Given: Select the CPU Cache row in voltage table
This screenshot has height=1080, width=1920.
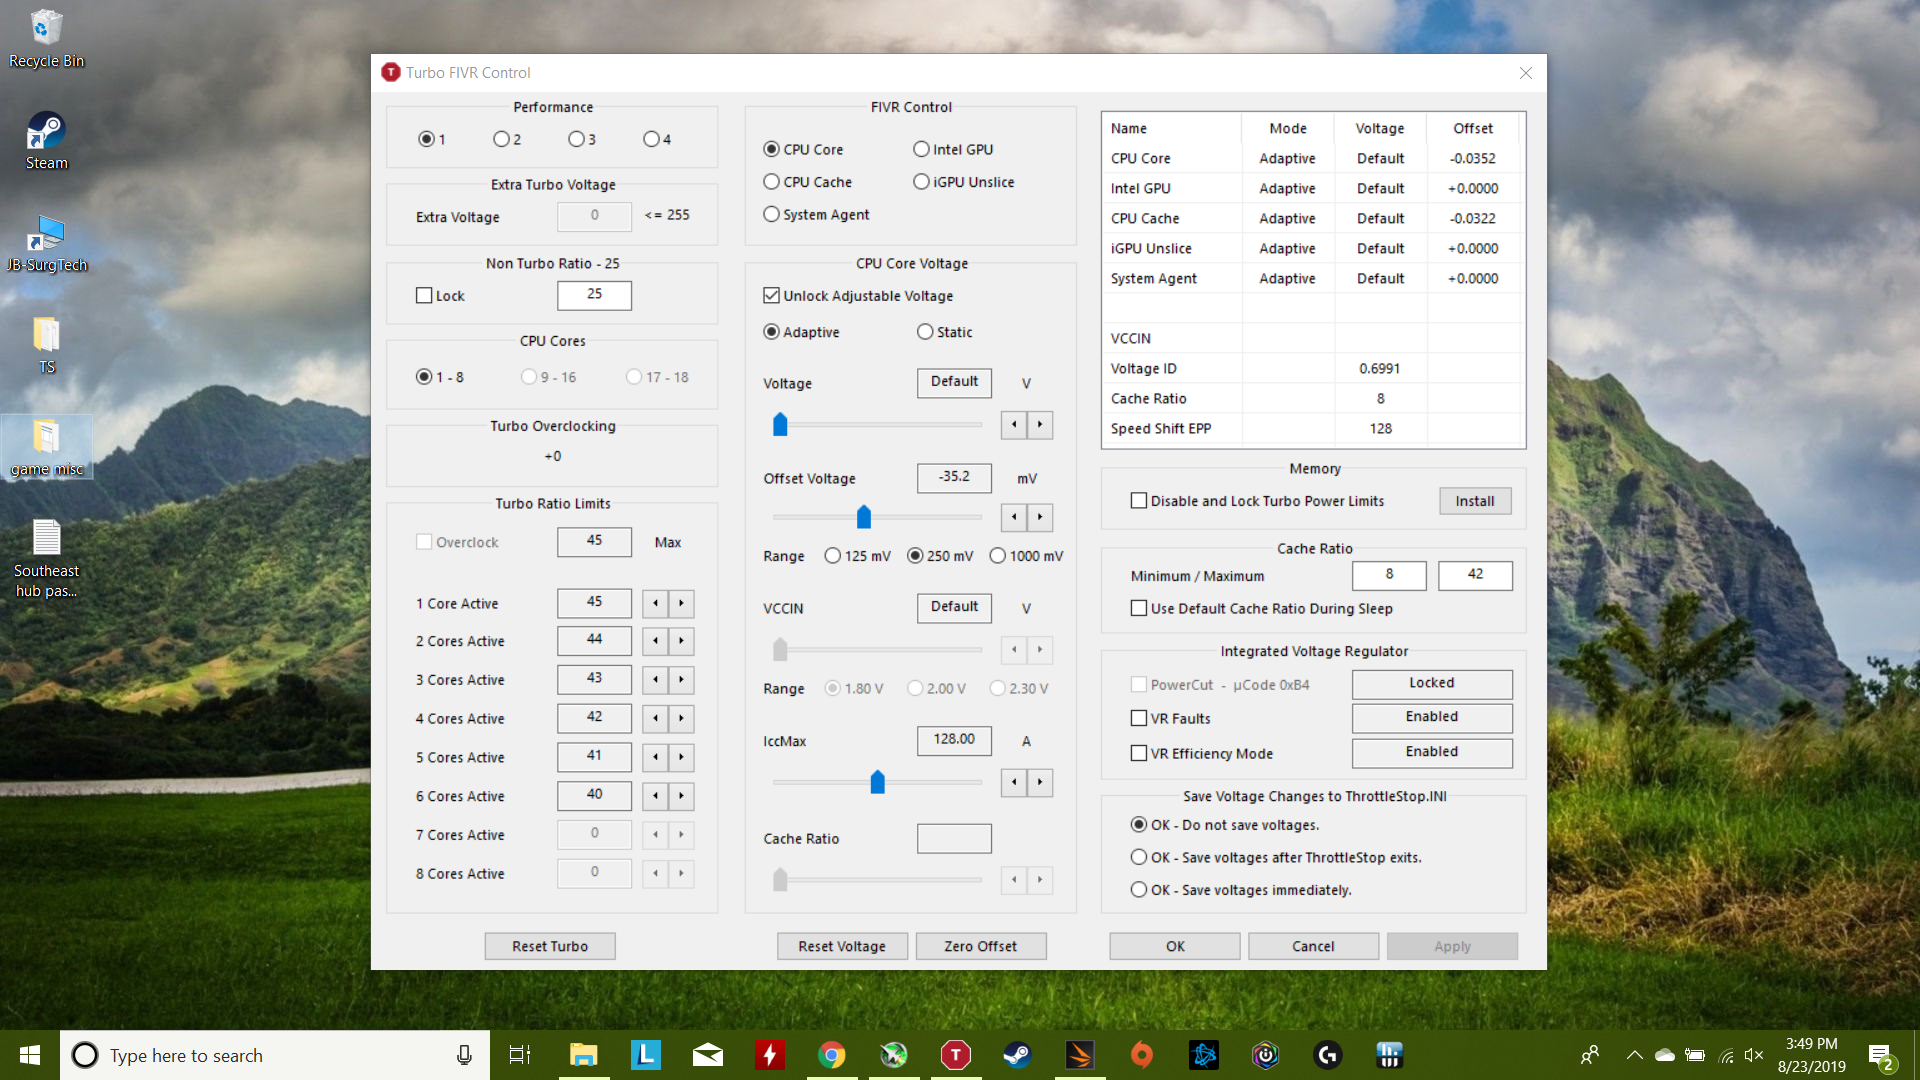Looking at the screenshot, I should point(1313,218).
